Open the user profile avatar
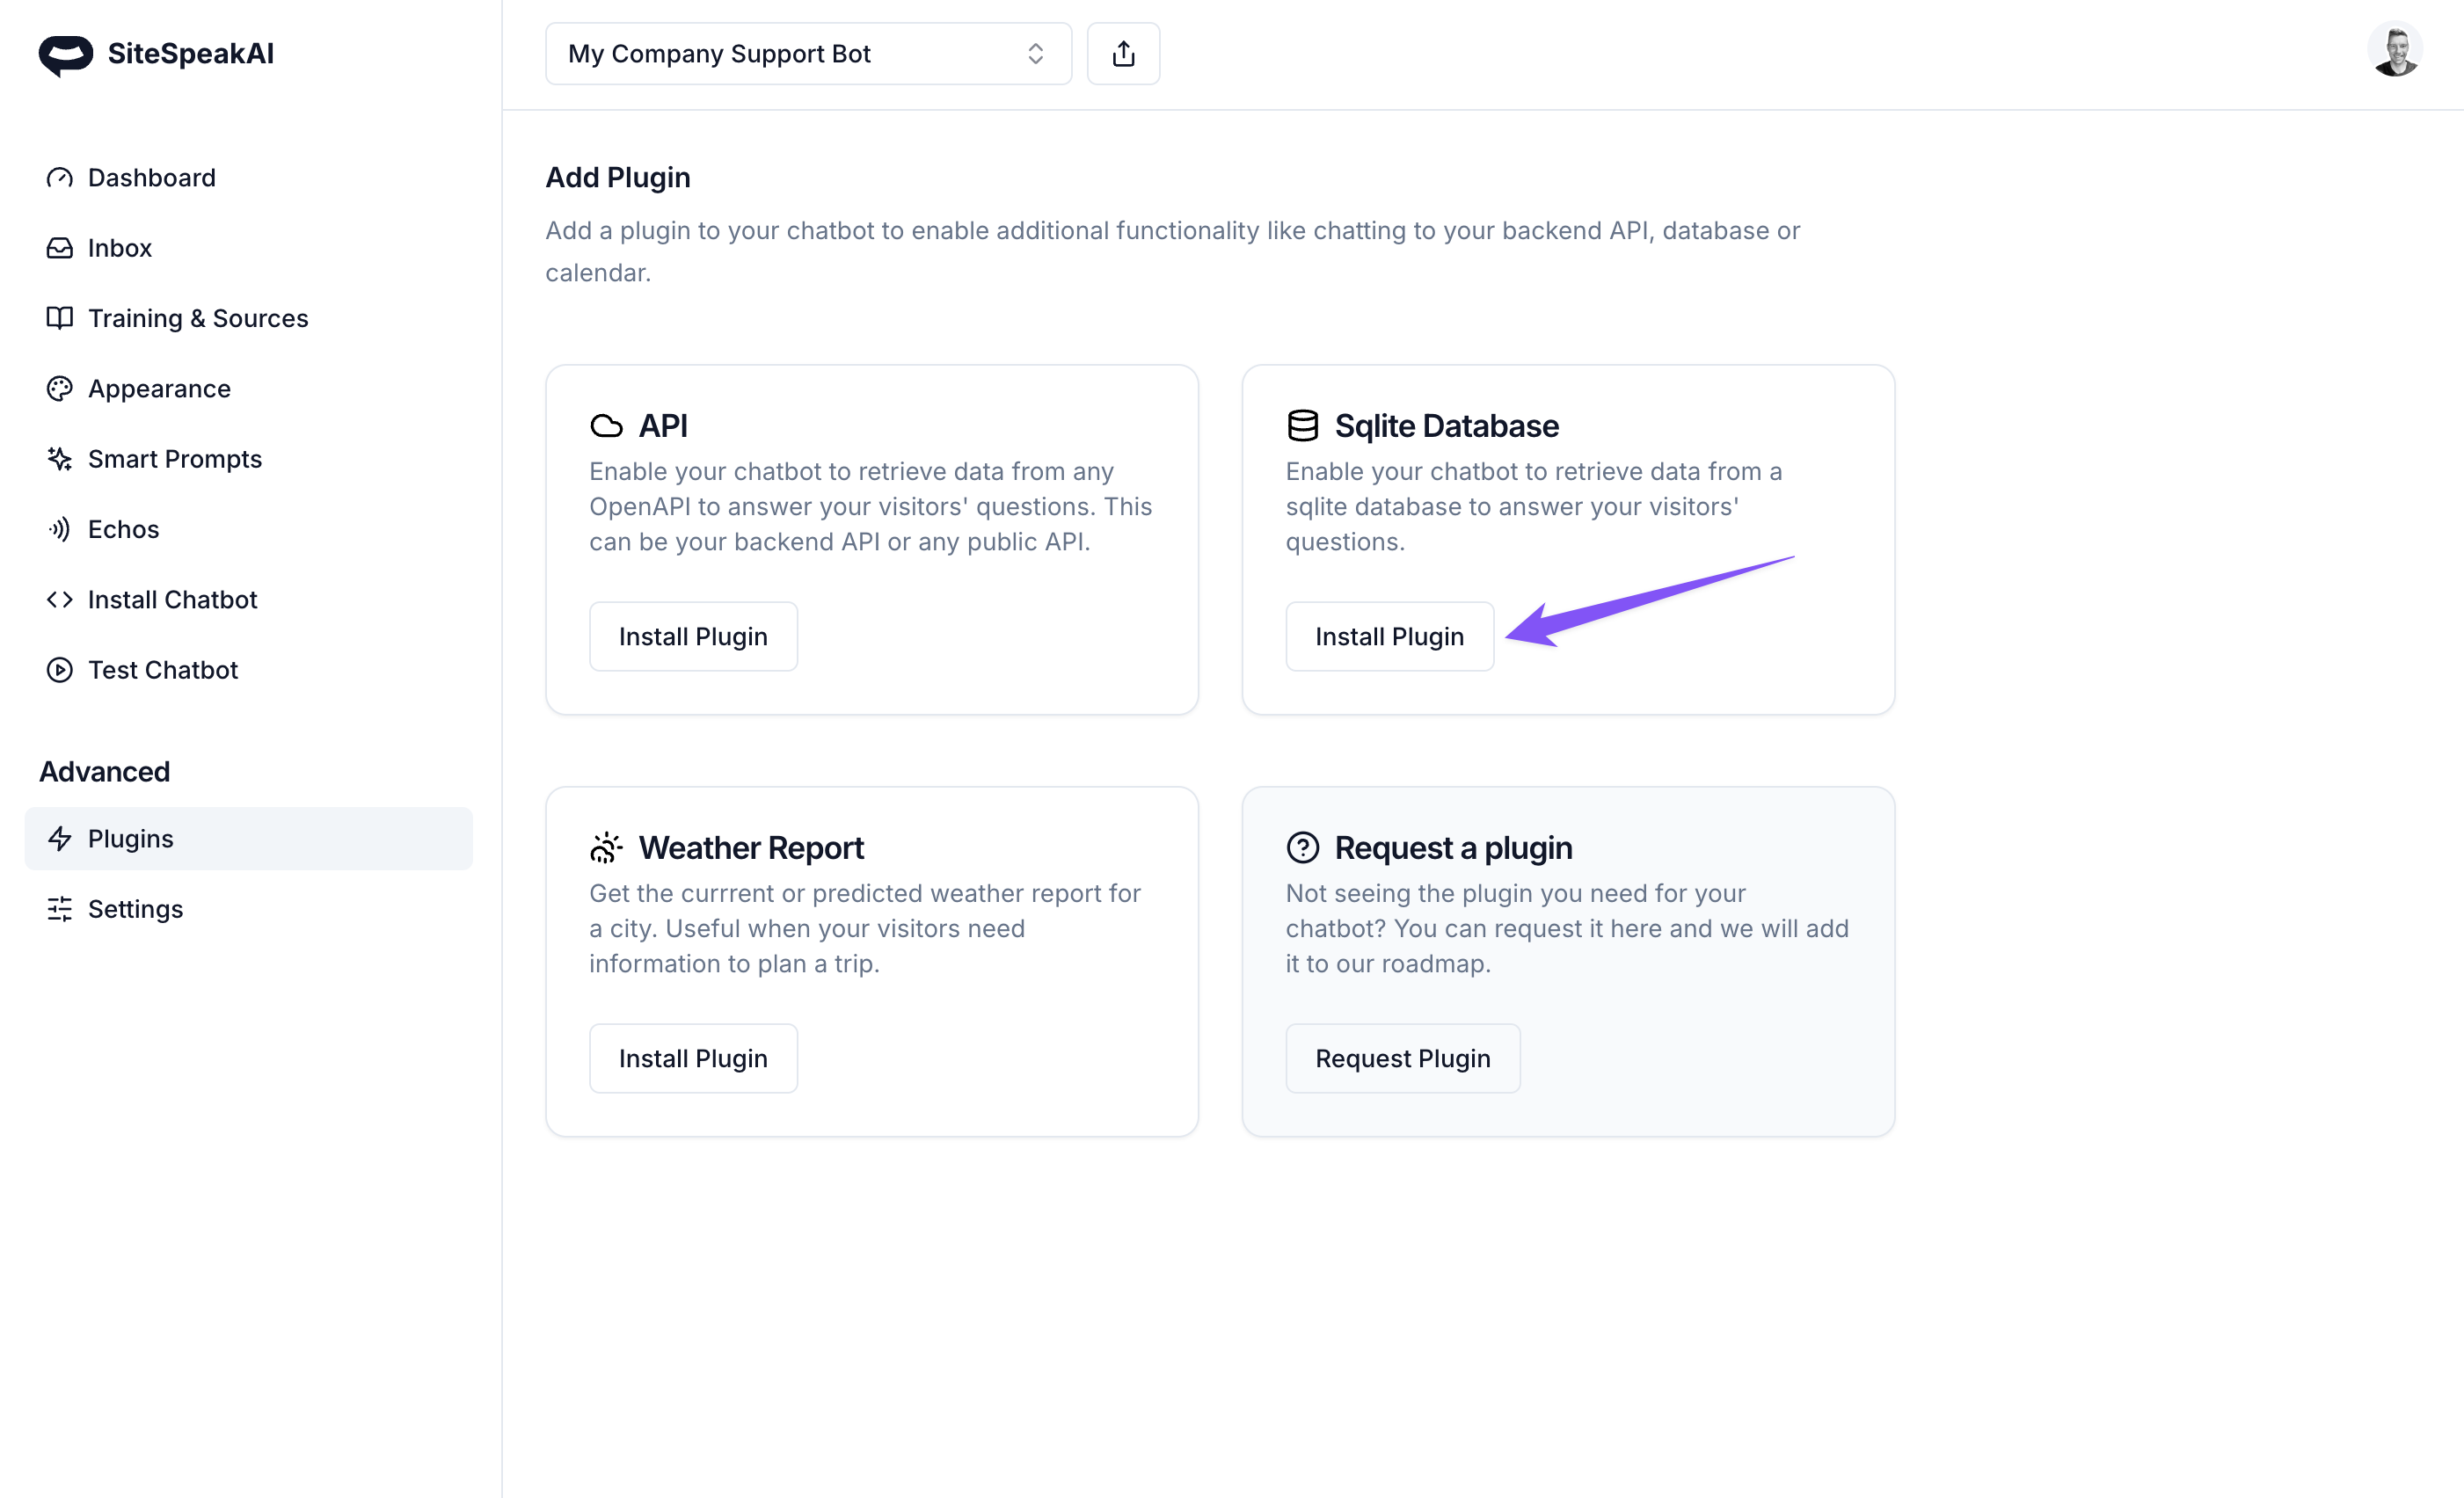 click(2394, 50)
